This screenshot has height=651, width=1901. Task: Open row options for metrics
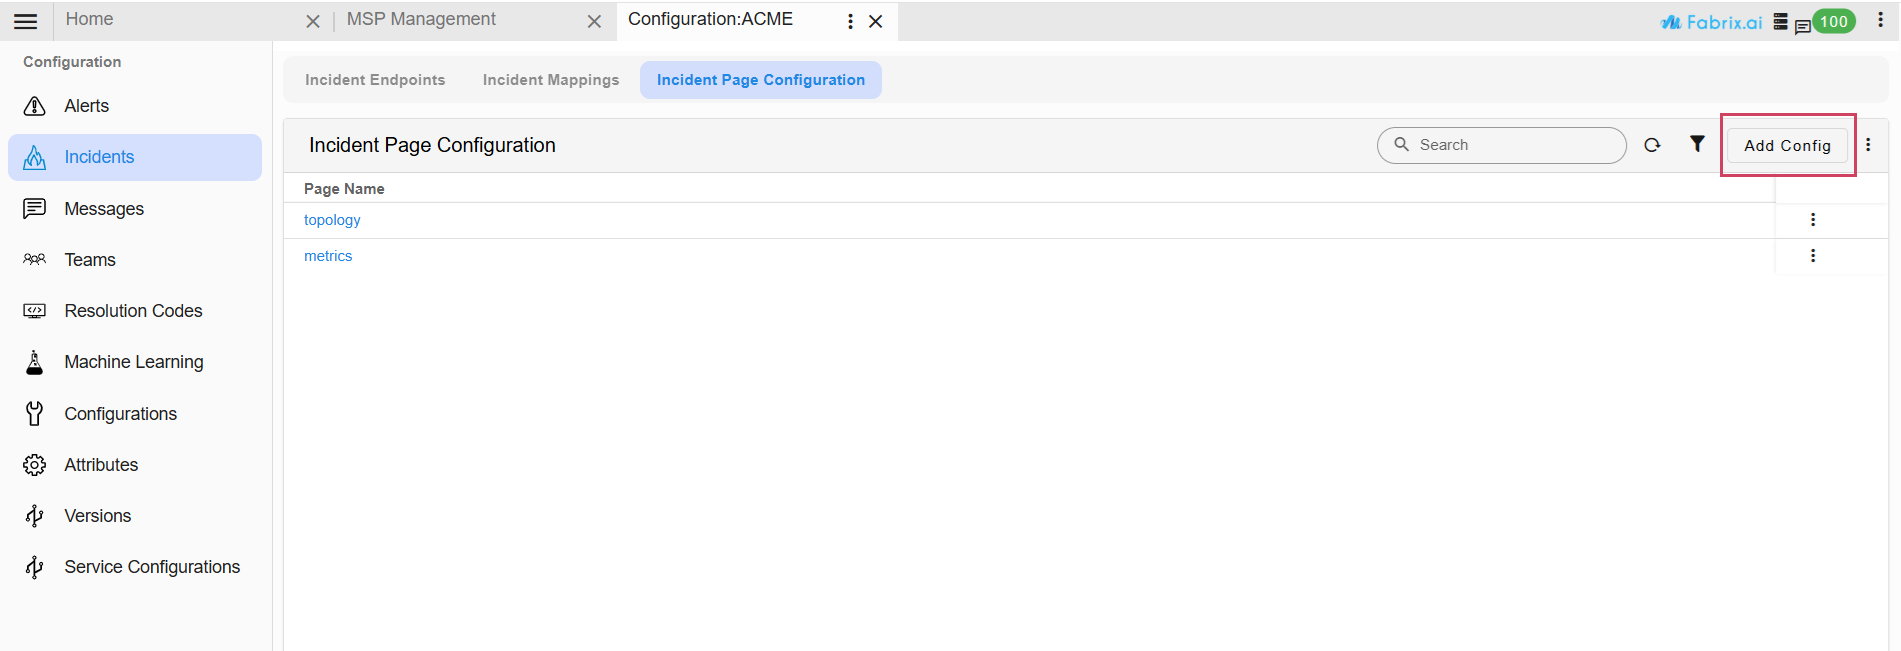[1812, 256]
